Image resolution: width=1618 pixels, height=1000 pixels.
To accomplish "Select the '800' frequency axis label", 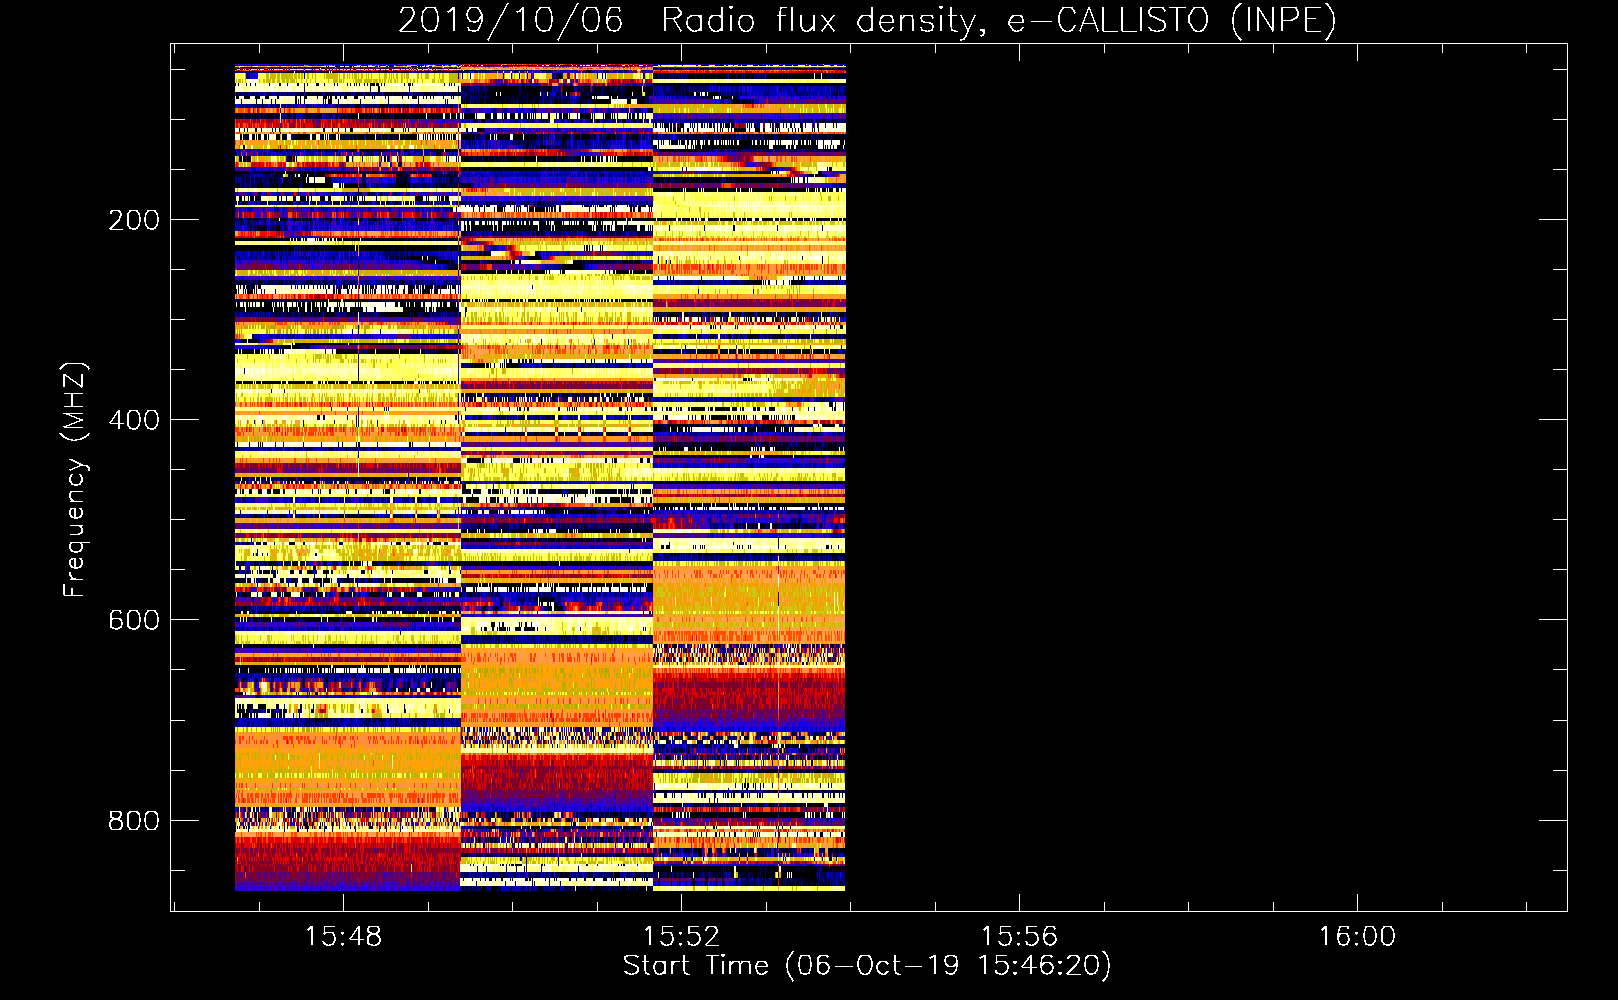I will pyautogui.click(x=134, y=821).
